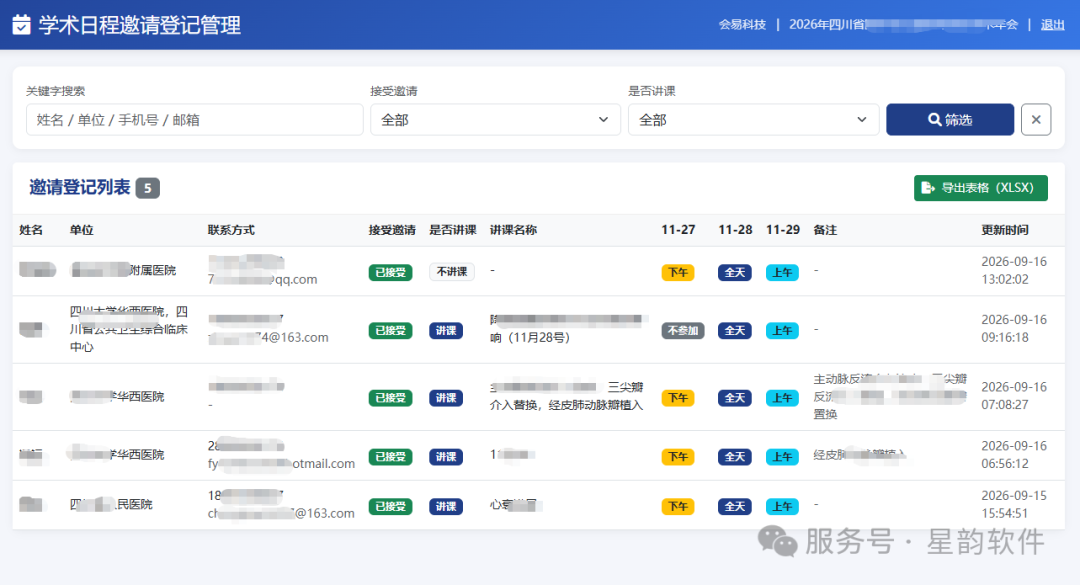1080x585 pixels.
Task: Click the 11-27 column header
Action: pos(678,230)
